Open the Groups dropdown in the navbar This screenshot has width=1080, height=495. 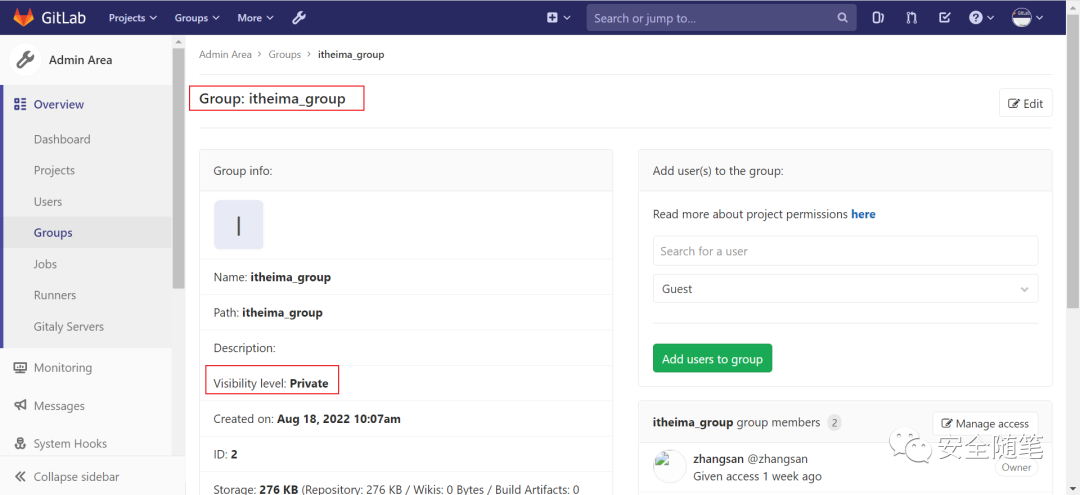tap(197, 18)
